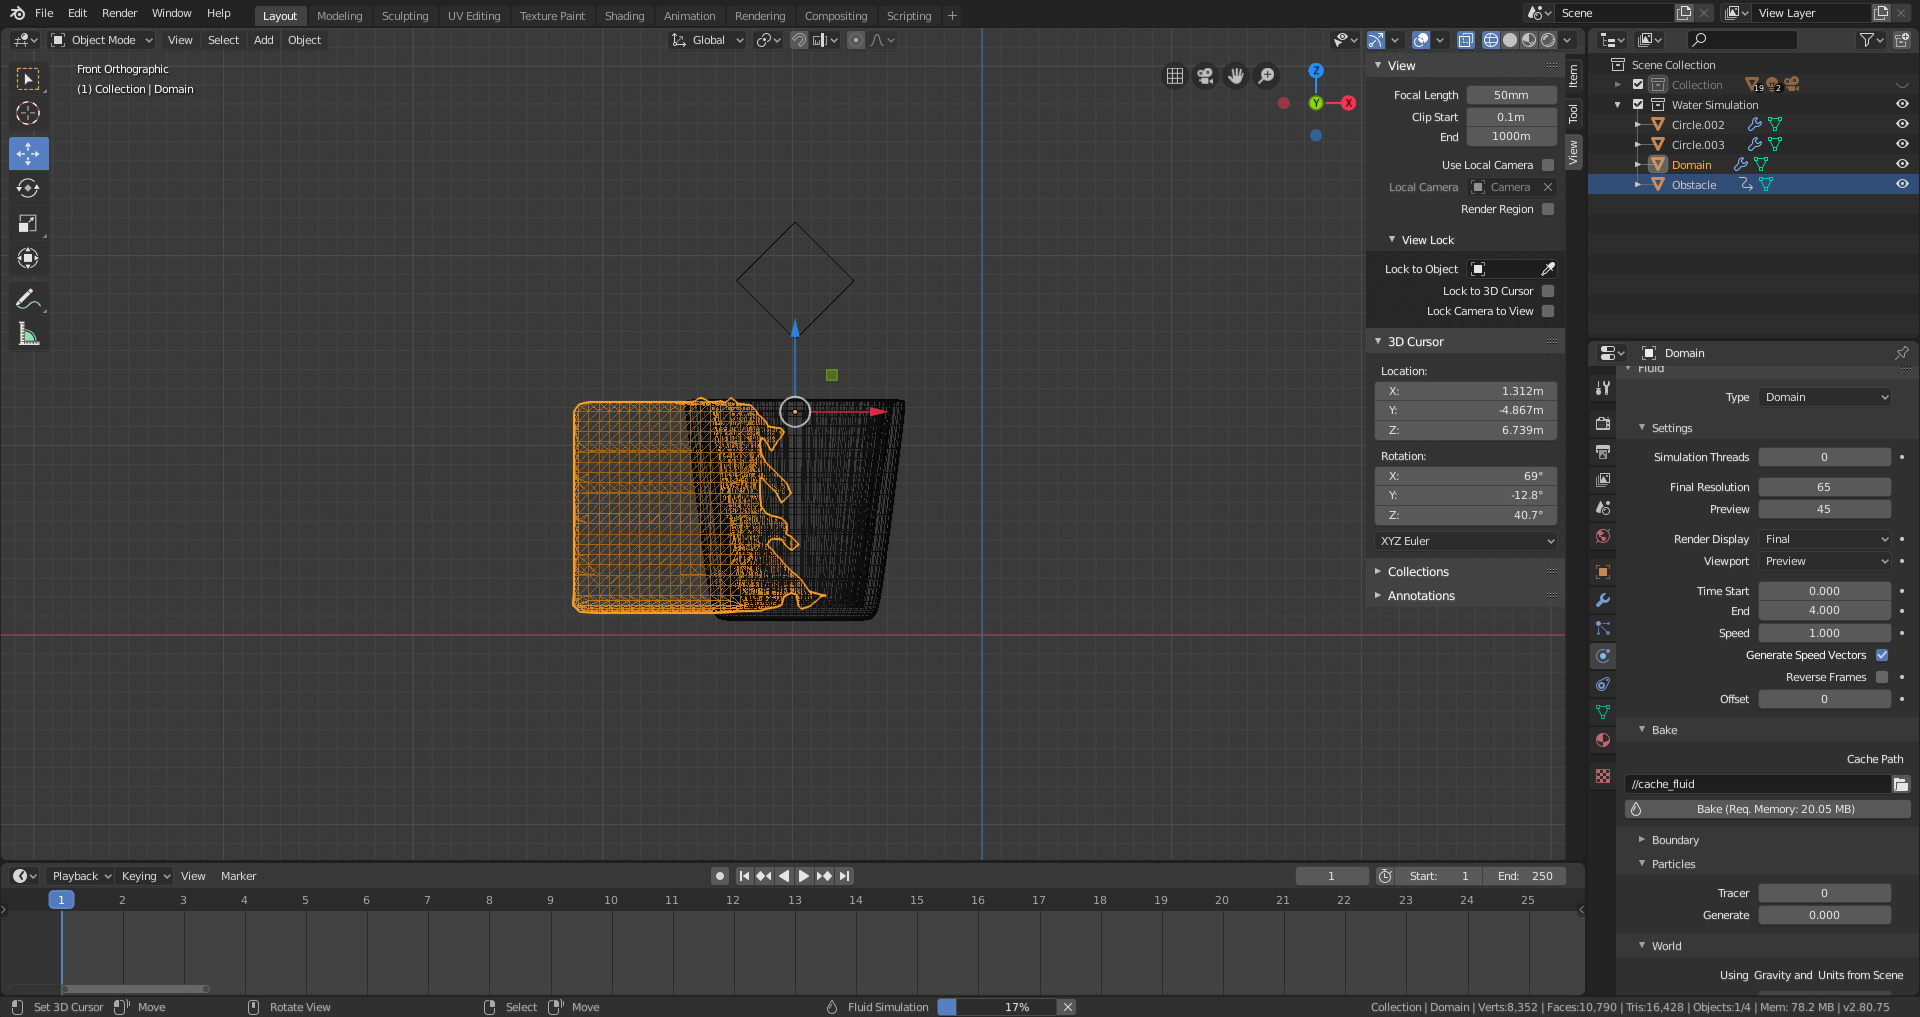1920x1017 pixels.
Task: Enable the Lock Camera to View checkbox
Action: click(1547, 311)
